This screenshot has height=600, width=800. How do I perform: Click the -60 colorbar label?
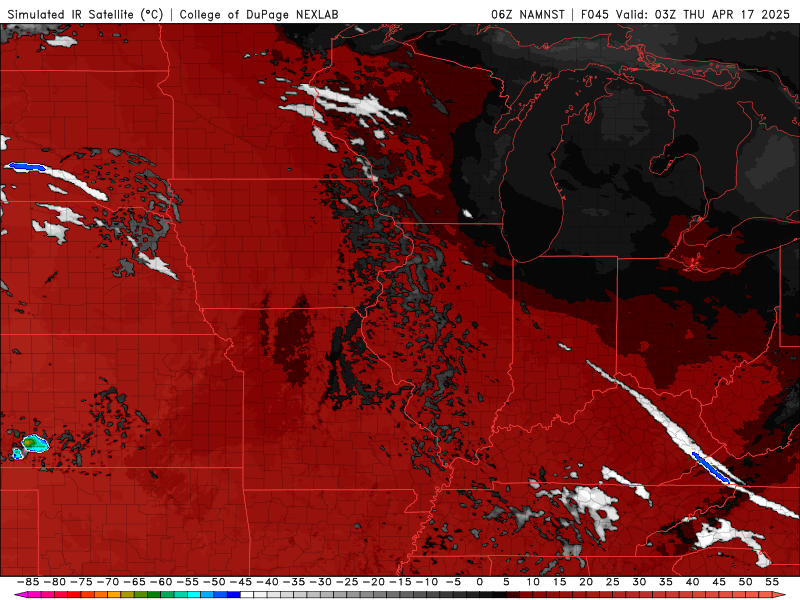click(161, 582)
